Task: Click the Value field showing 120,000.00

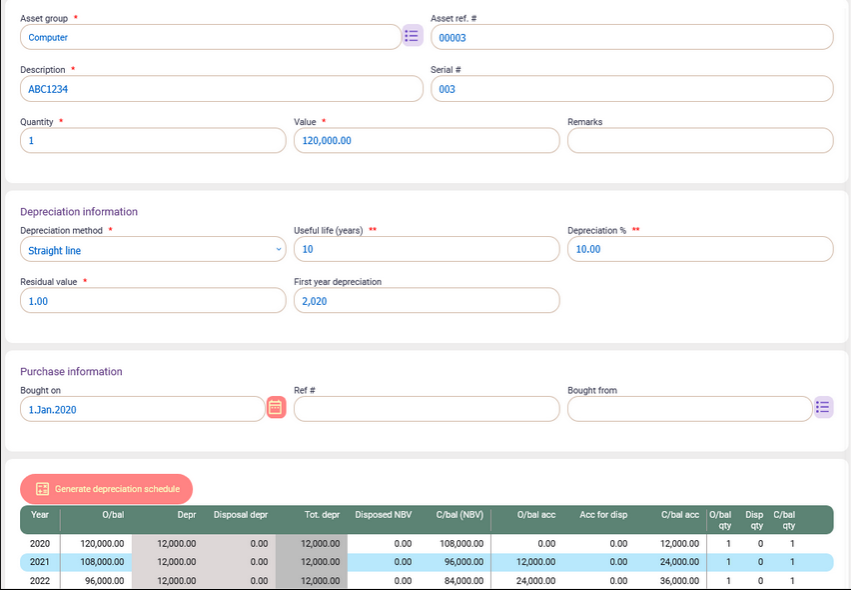Action: (426, 141)
